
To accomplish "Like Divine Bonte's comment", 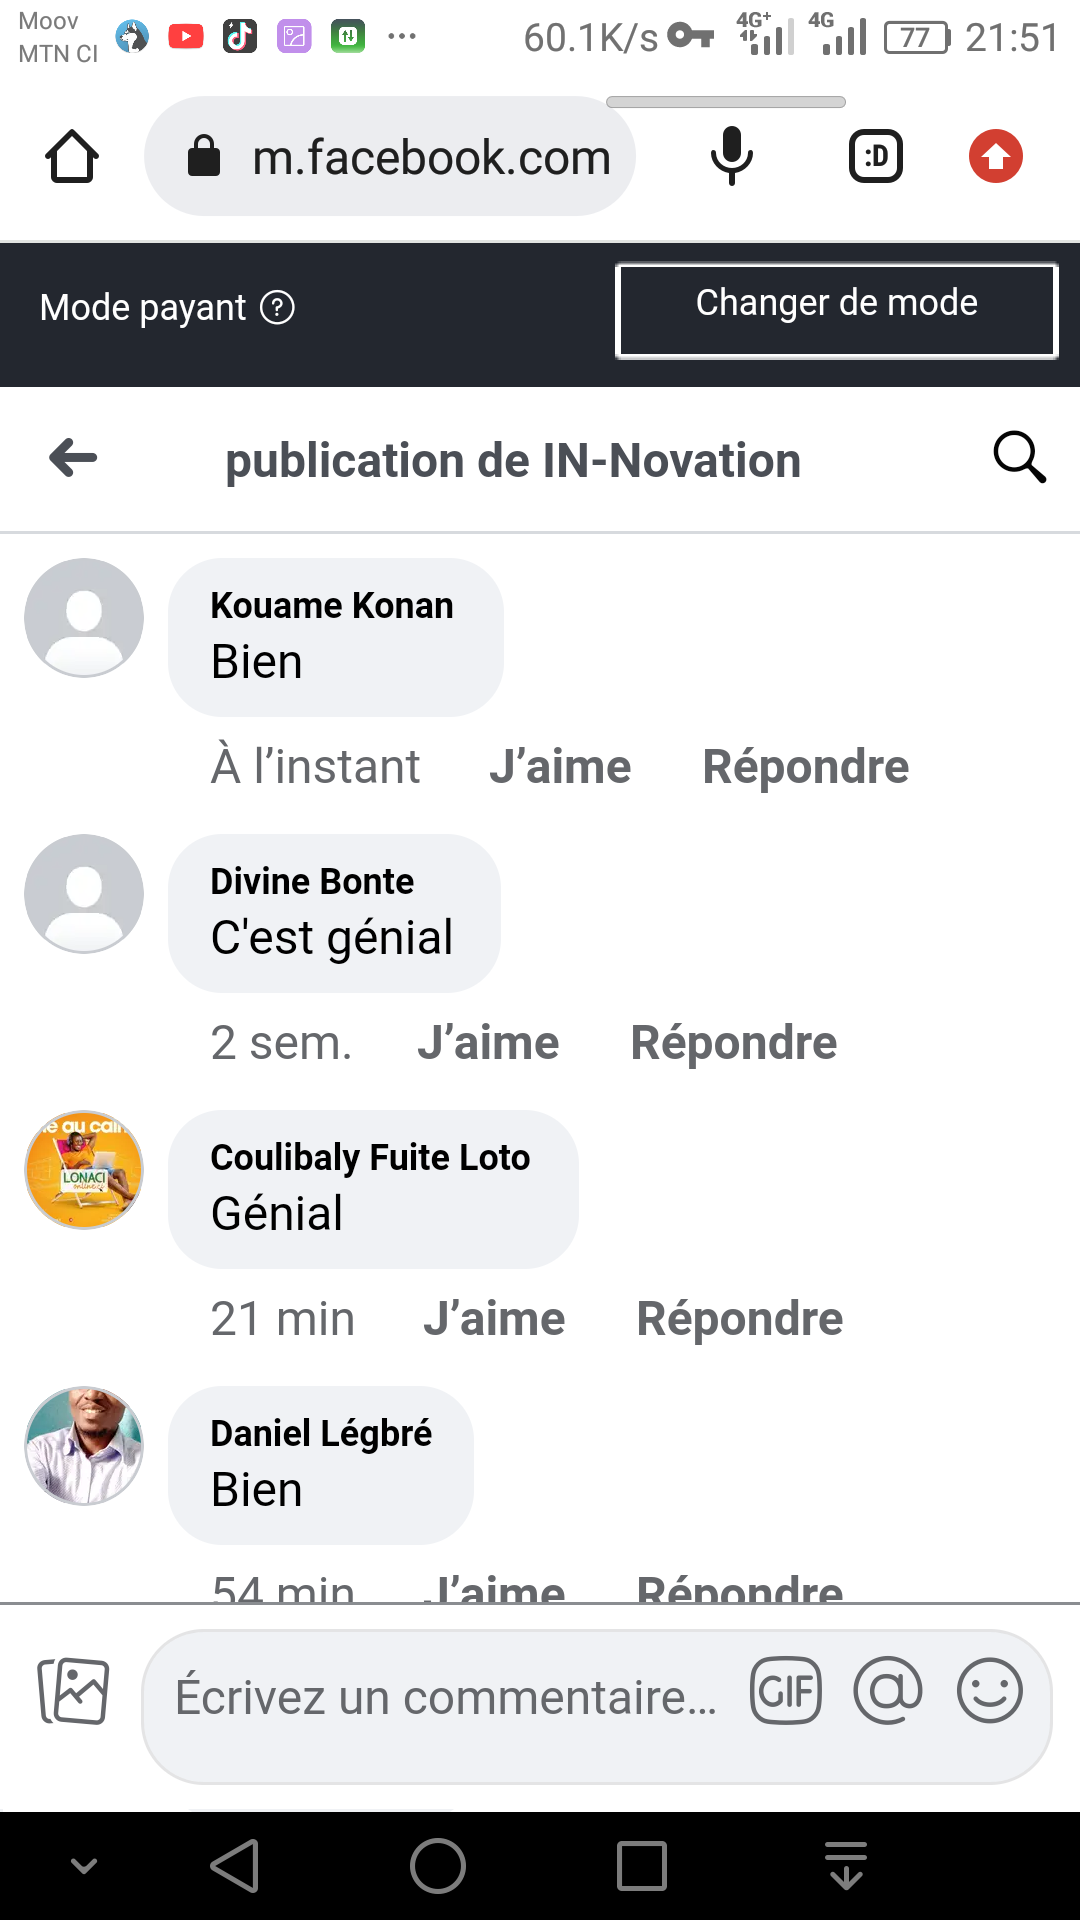I will point(488,1043).
